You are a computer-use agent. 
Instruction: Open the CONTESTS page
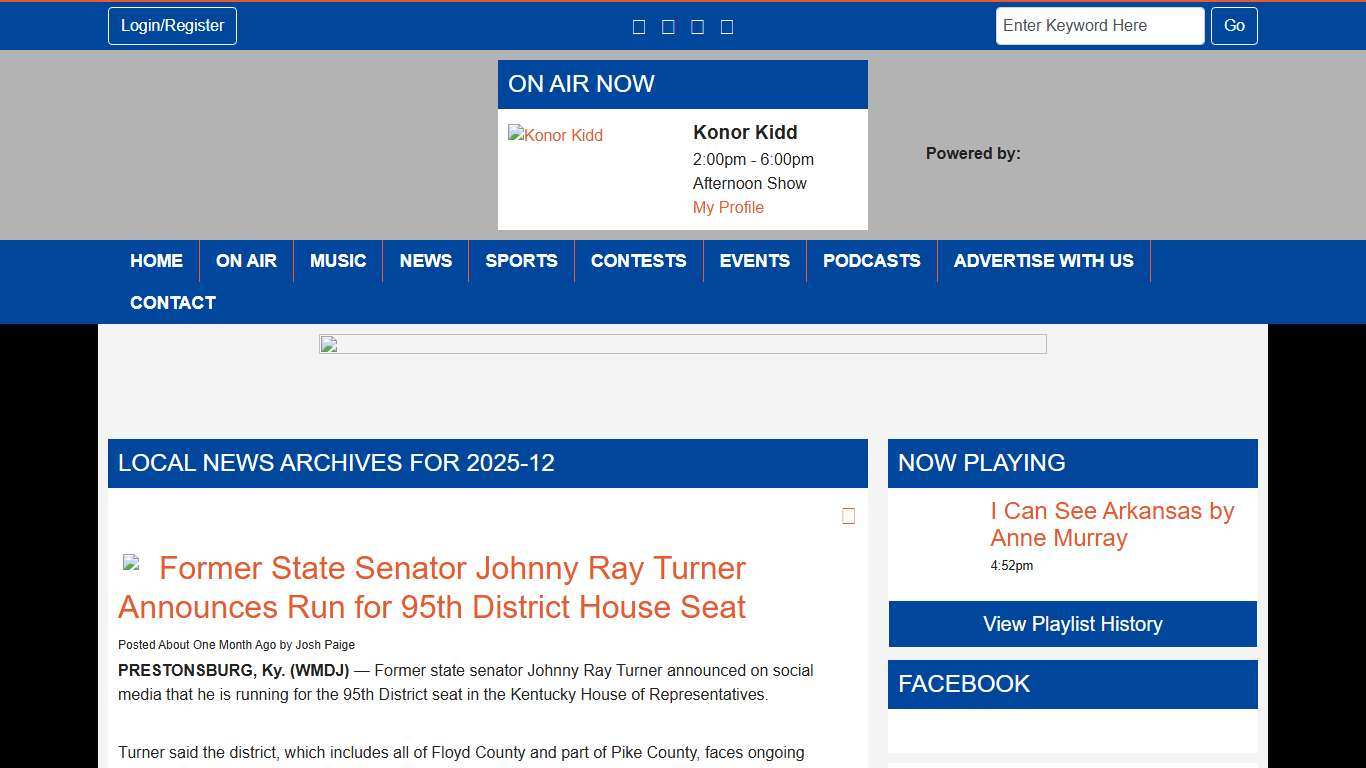(x=638, y=261)
